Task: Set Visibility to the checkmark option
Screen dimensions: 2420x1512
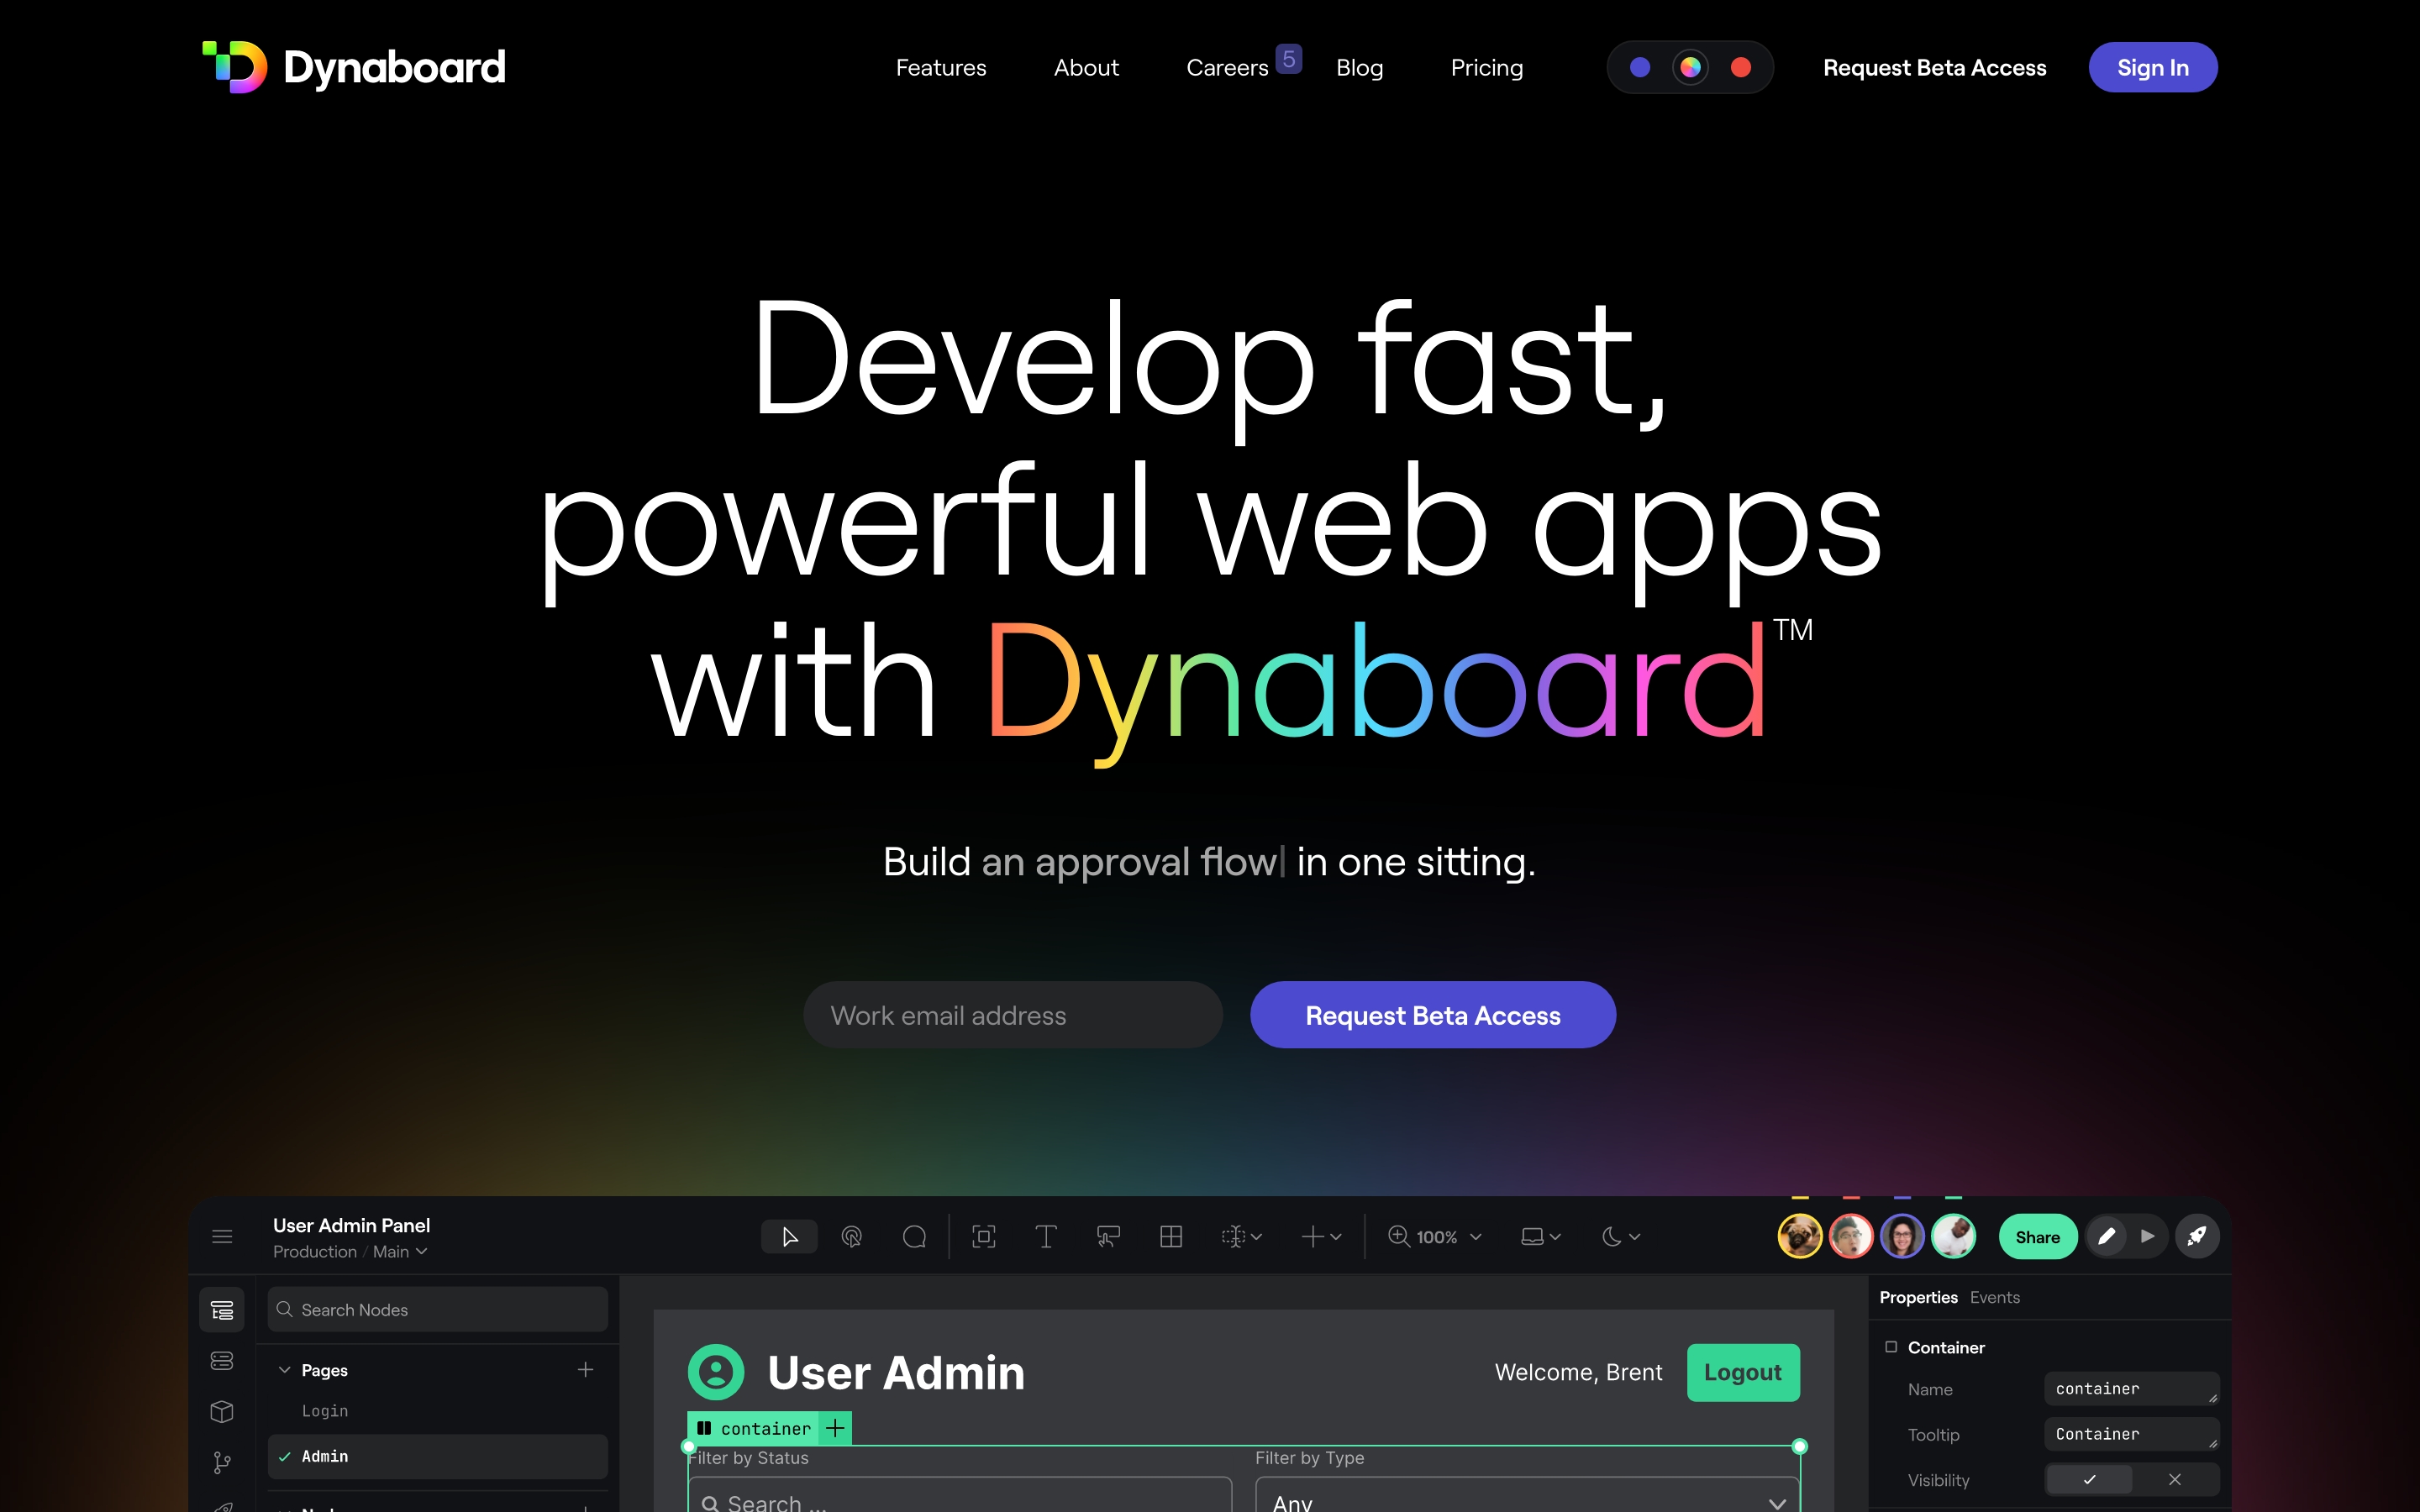Action: 2089,1479
